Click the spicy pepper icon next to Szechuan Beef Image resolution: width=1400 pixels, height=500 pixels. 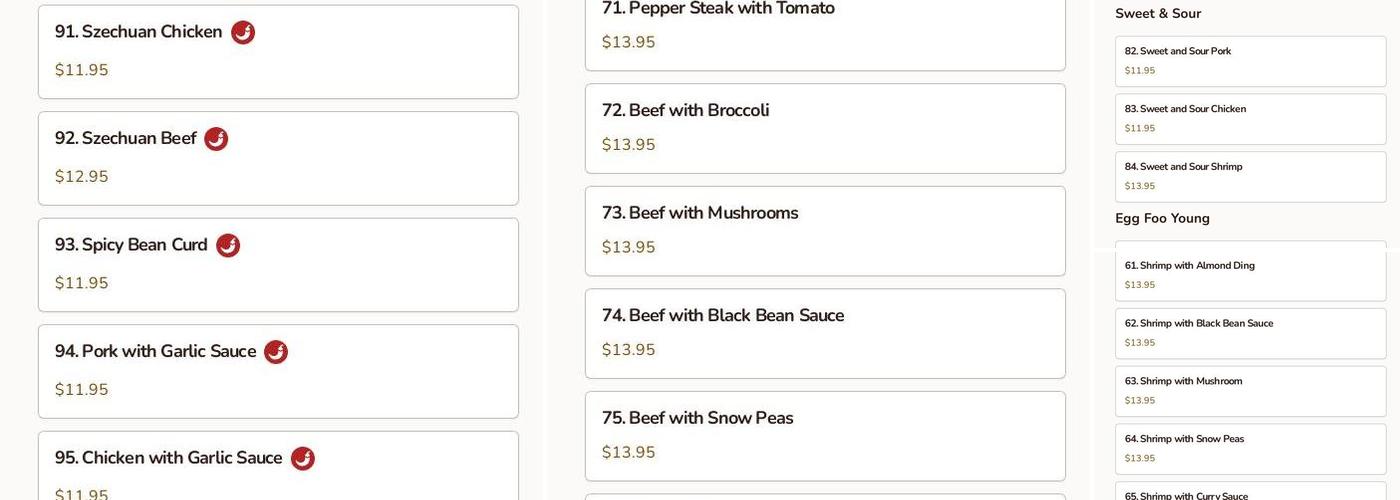click(x=216, y=139)
